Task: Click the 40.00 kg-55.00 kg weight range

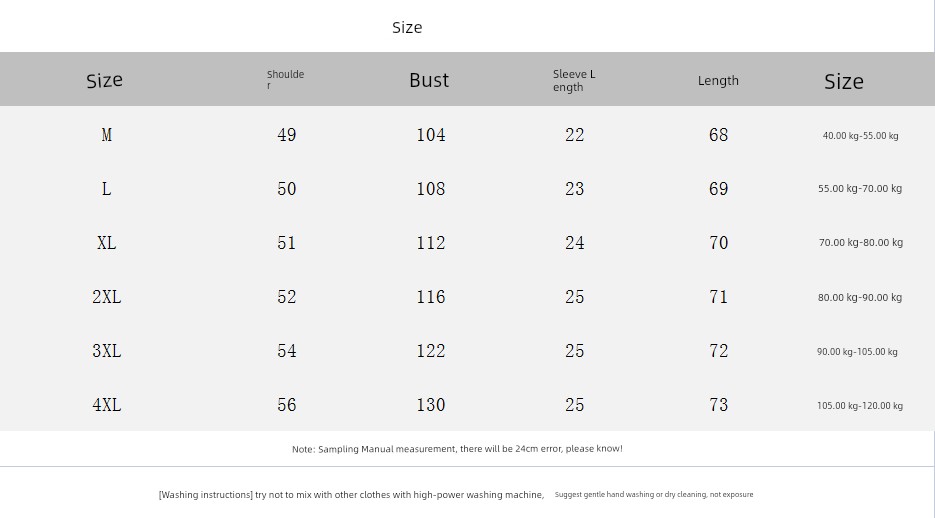Action: coord(860,136)
